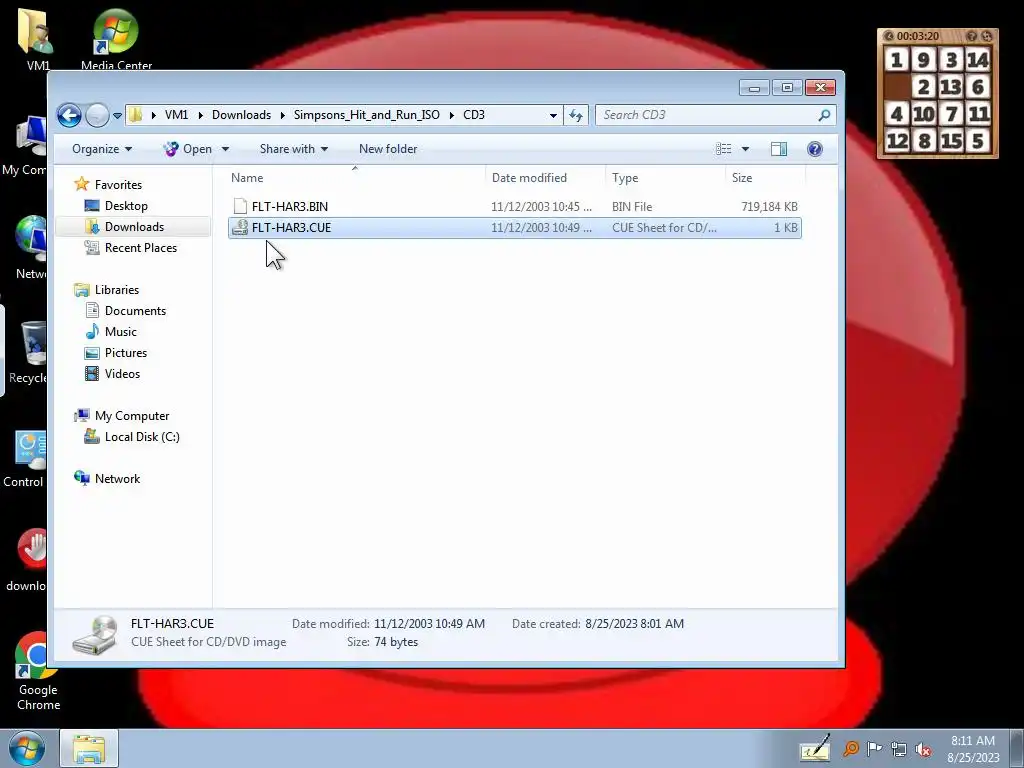Open Explorer help via question mark icon
The image size is (1024, 768).
tap(814, 149)
